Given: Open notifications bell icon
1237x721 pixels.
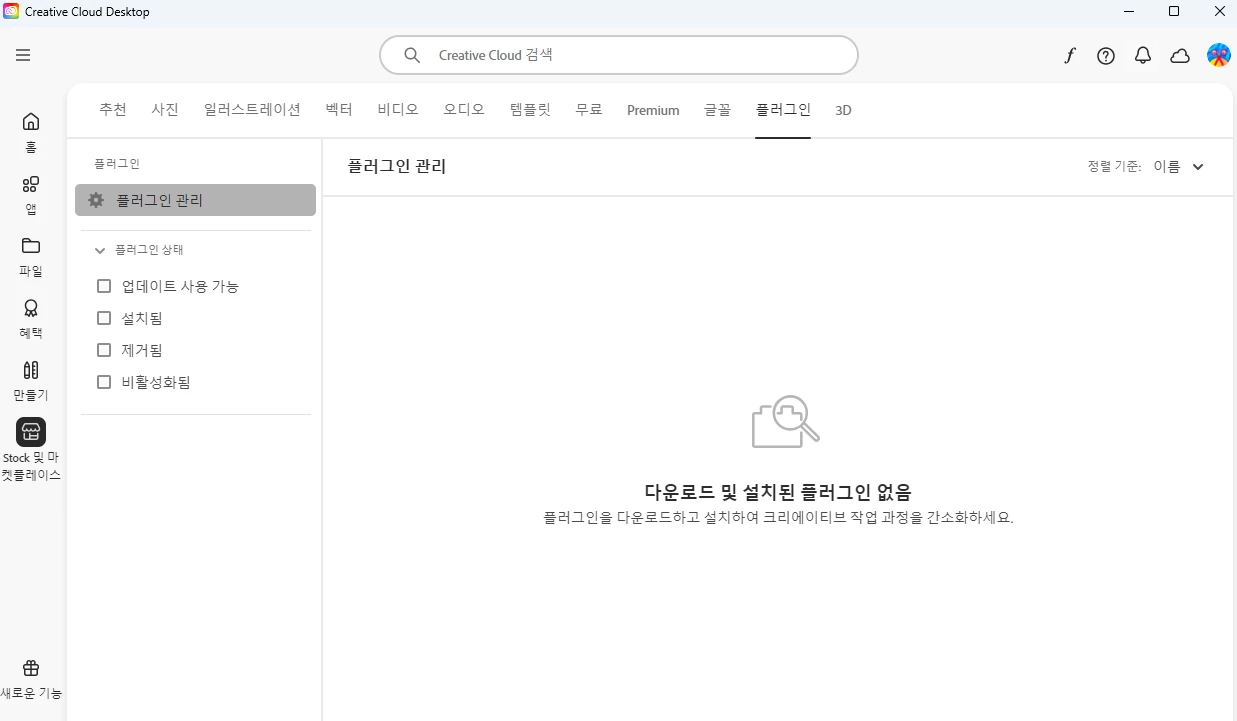Looking at the screenshot, I should 1143,56.
